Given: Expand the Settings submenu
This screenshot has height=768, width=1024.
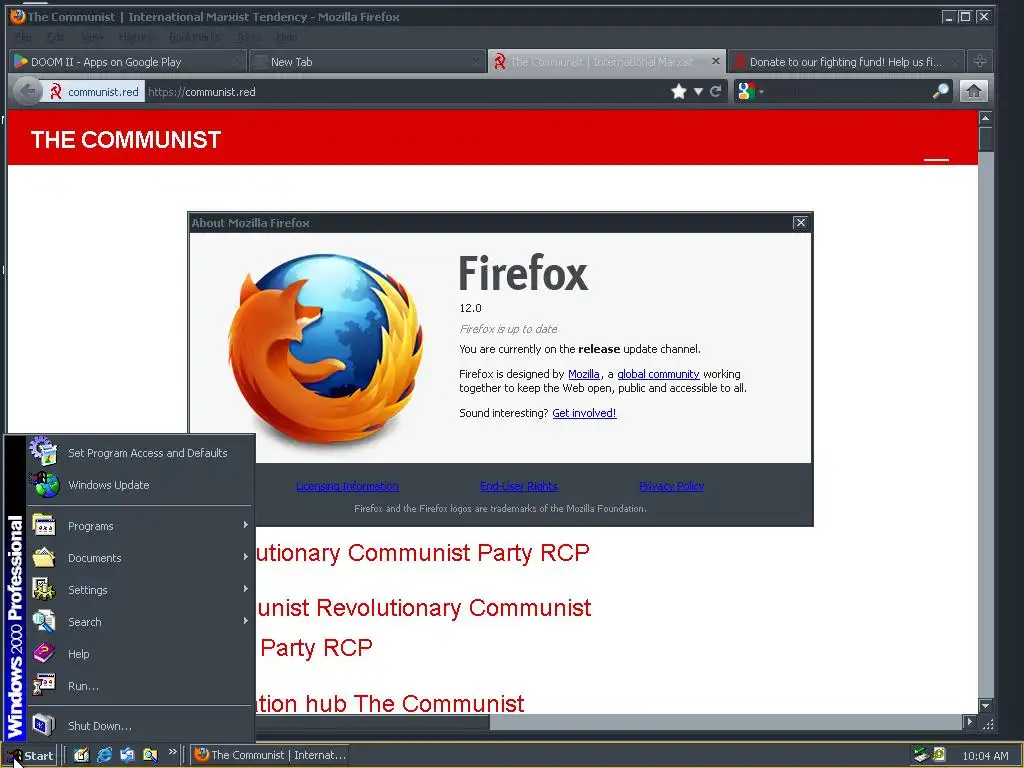Looking at the screenshot, I should click(140, 590).
